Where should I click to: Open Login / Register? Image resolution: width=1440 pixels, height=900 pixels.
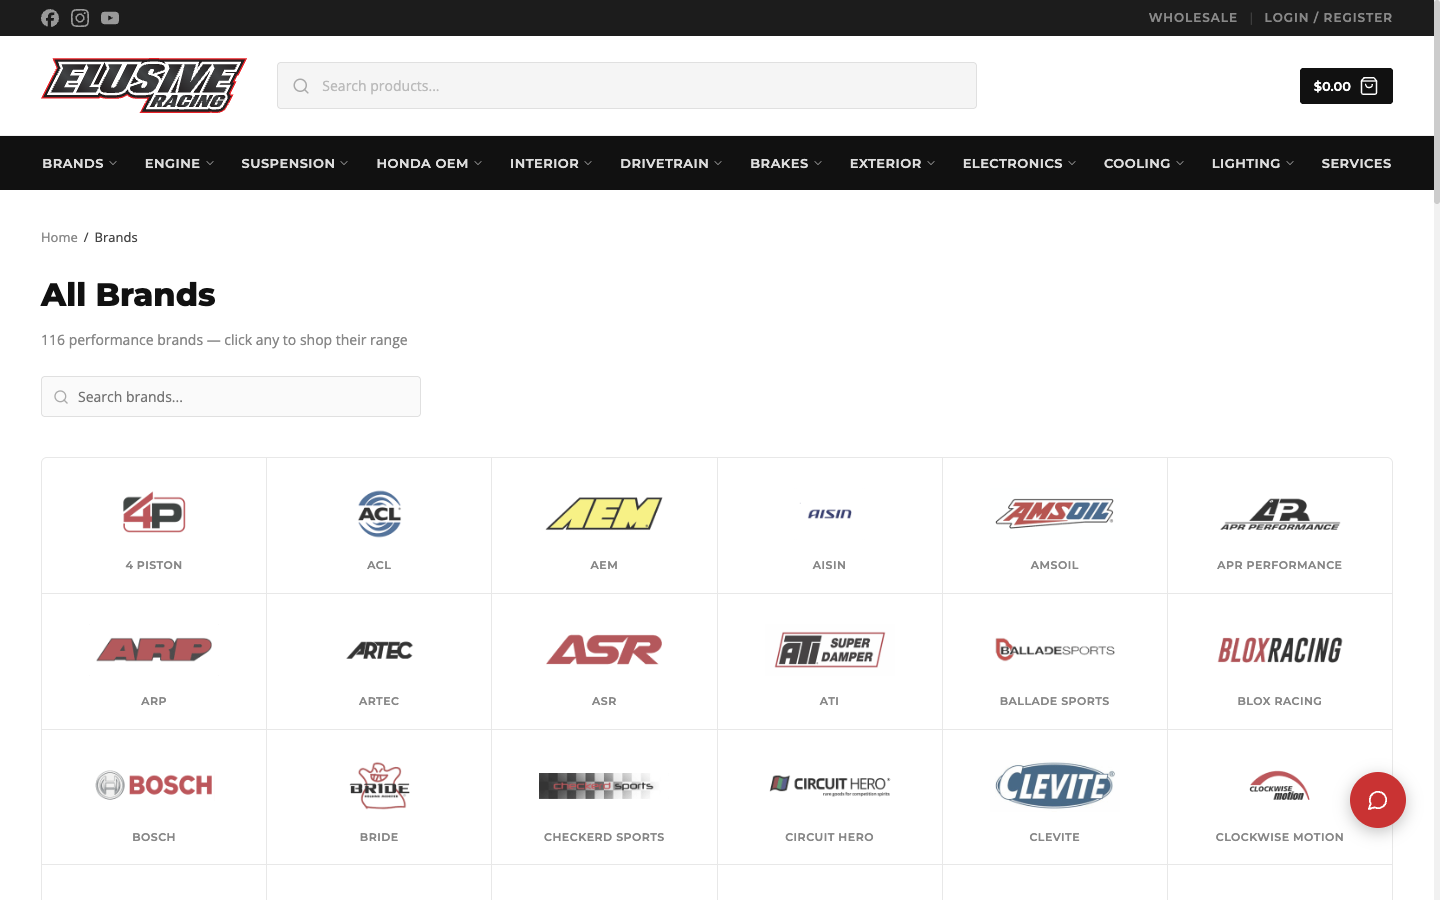(1328, 18)
